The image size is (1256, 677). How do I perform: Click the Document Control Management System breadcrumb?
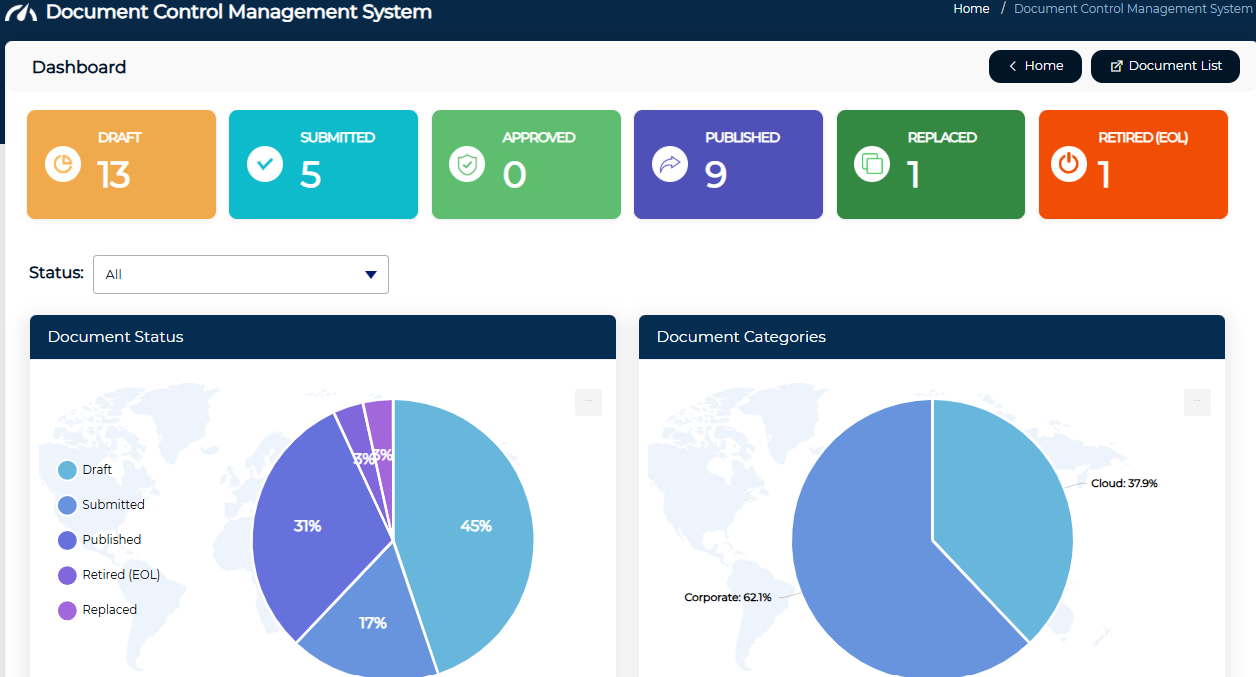coord(1133,9)
